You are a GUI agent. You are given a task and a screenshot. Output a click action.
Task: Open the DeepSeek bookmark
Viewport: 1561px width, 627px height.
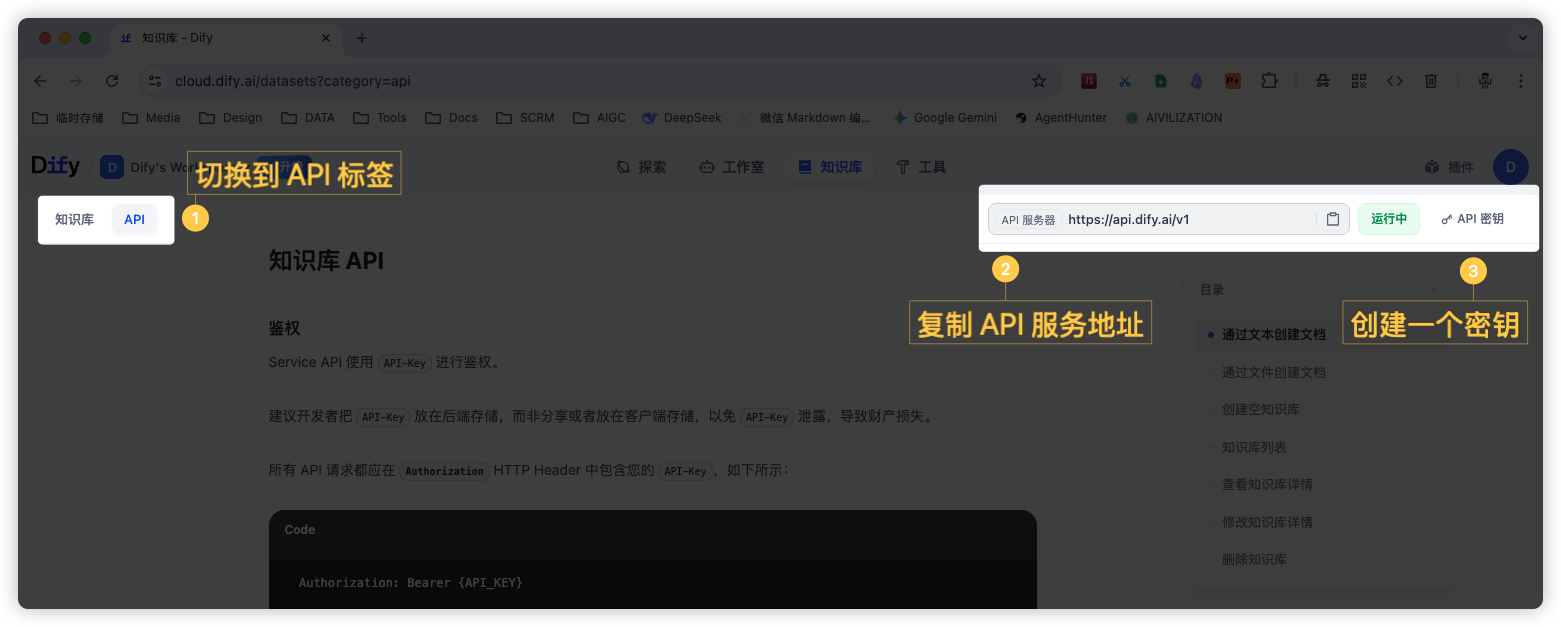pos(682,118)
